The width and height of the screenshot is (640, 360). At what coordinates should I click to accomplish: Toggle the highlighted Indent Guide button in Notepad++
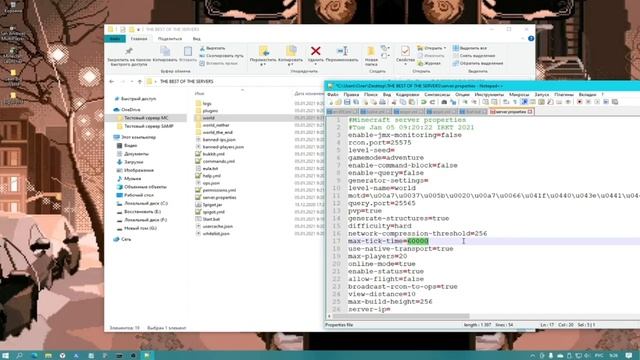point(524,102)
